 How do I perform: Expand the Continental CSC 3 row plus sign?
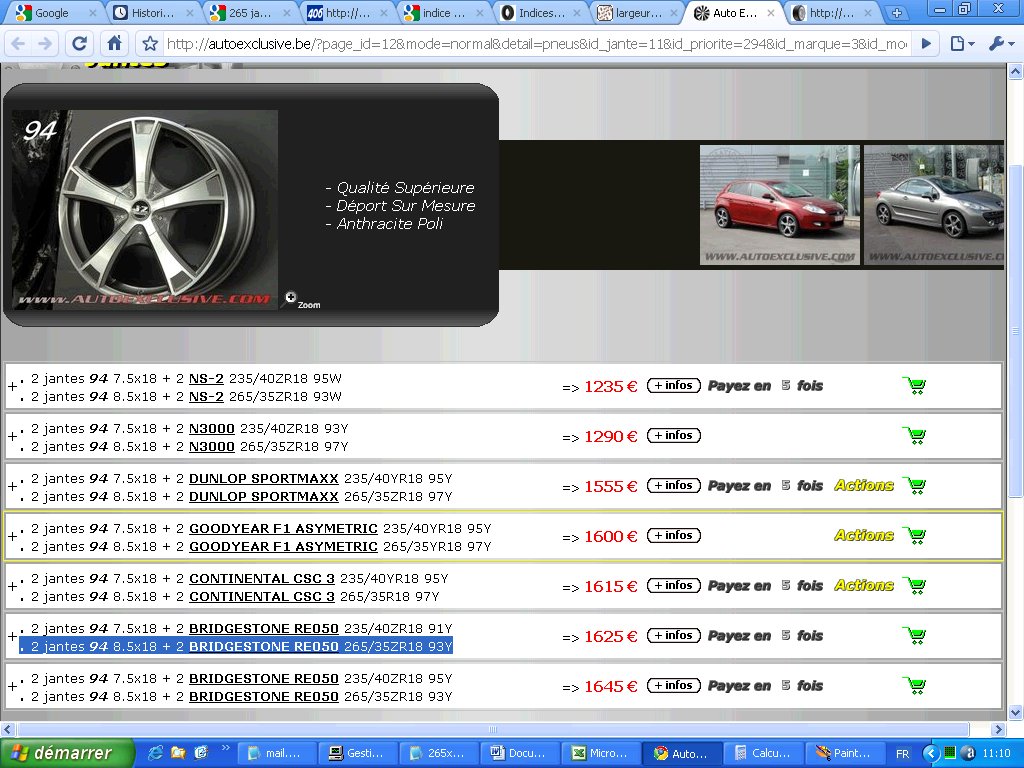click(x=12, y=587)
